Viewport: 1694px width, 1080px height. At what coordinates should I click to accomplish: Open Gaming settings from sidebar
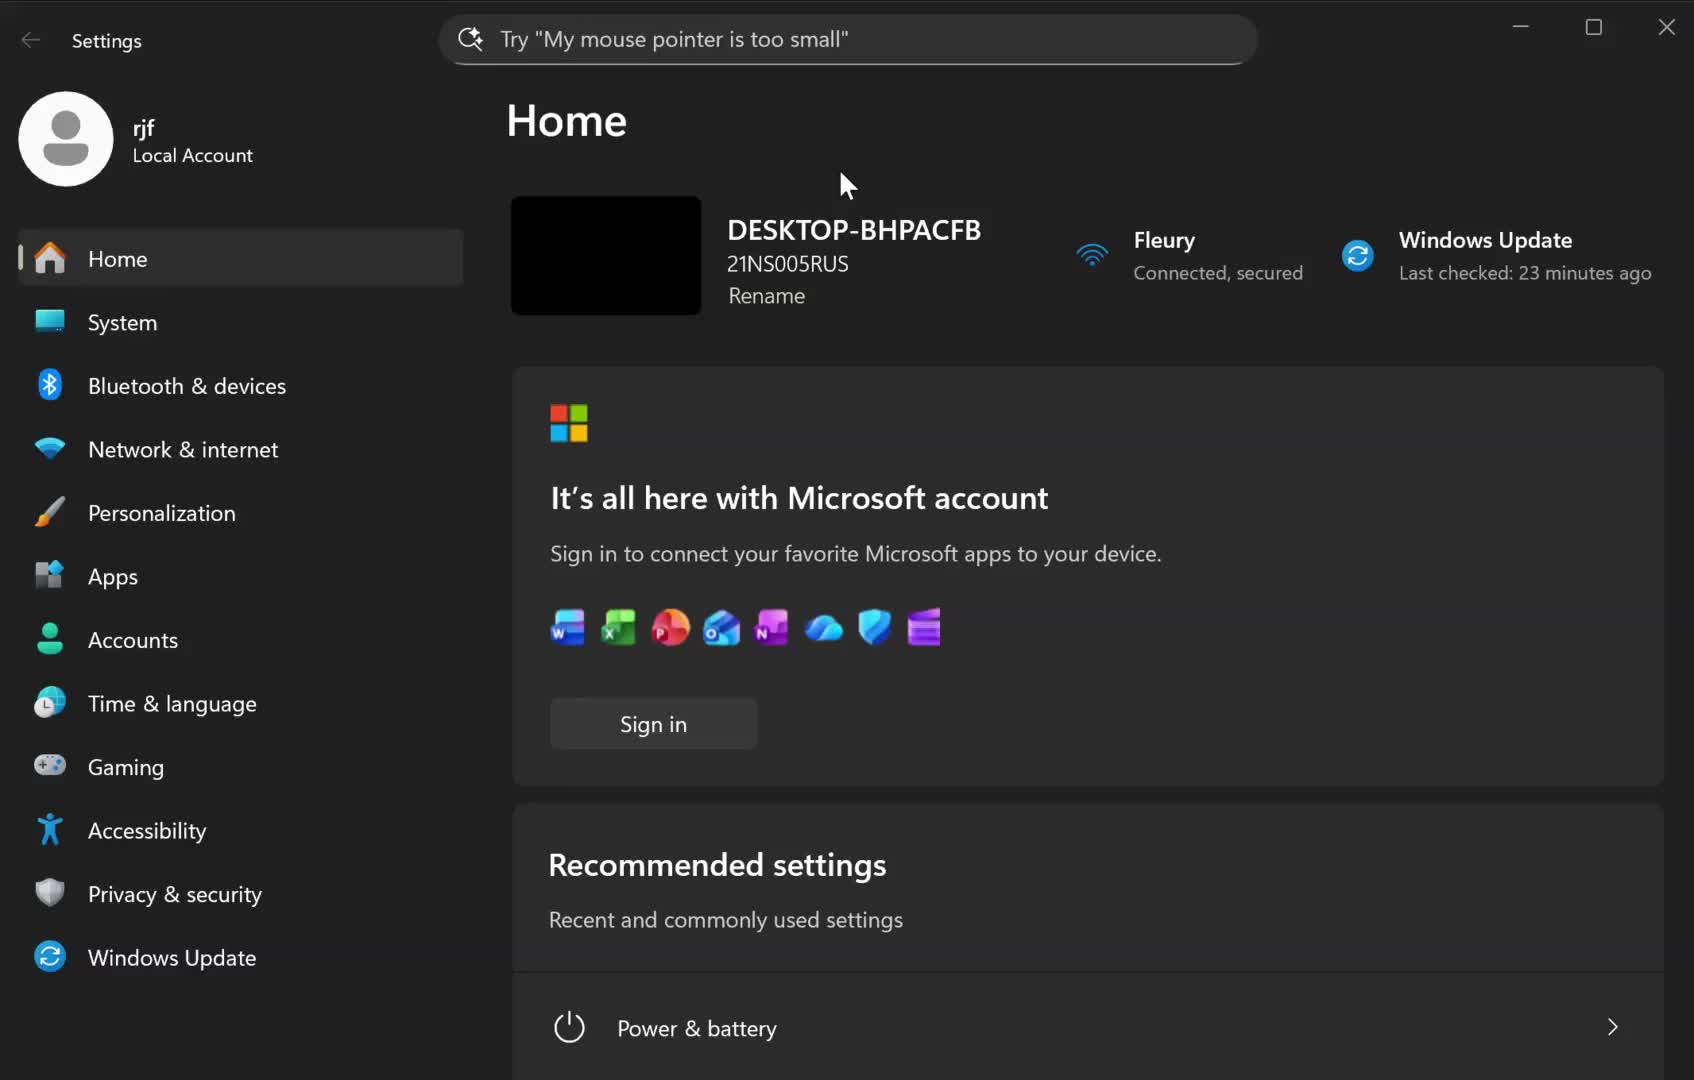125,767
